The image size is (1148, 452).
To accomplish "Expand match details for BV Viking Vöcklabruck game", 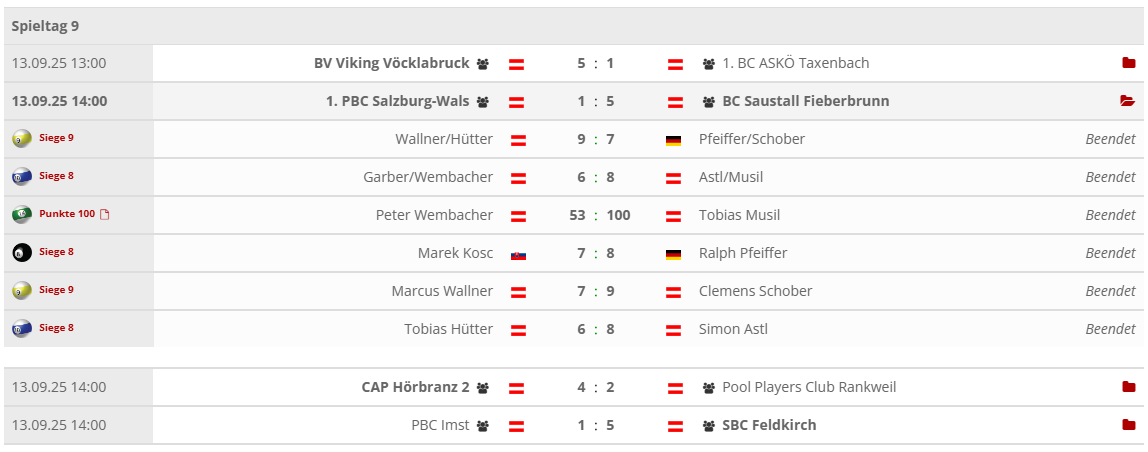I will coord(1128,63).
